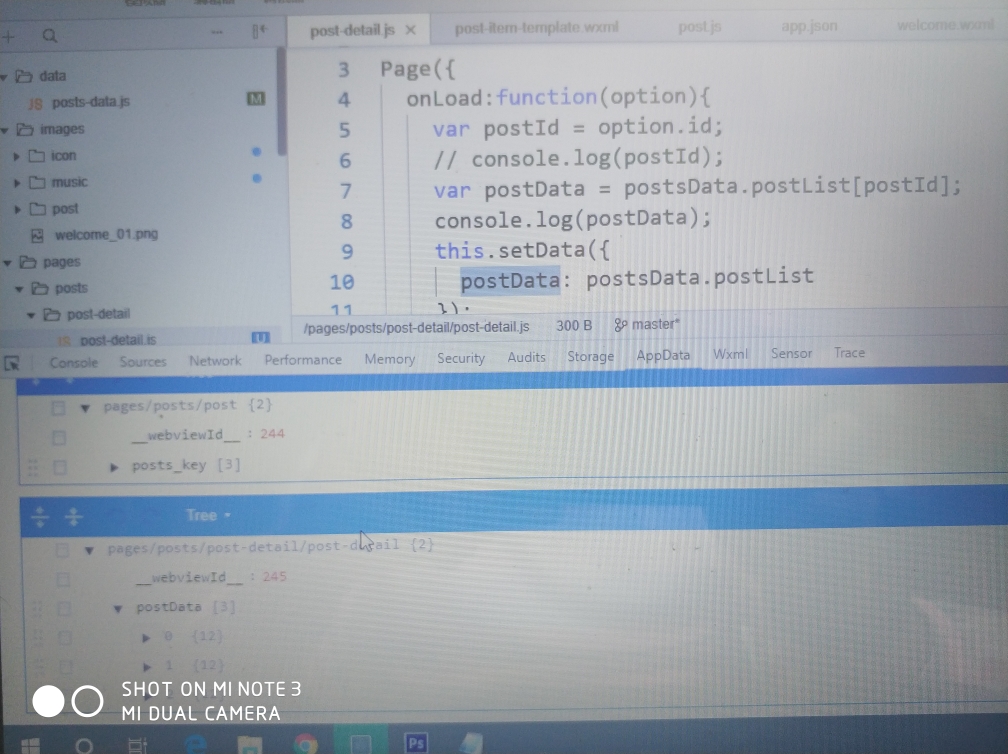Click the collapse-all icon next to Tree

(x=74, y=516)
